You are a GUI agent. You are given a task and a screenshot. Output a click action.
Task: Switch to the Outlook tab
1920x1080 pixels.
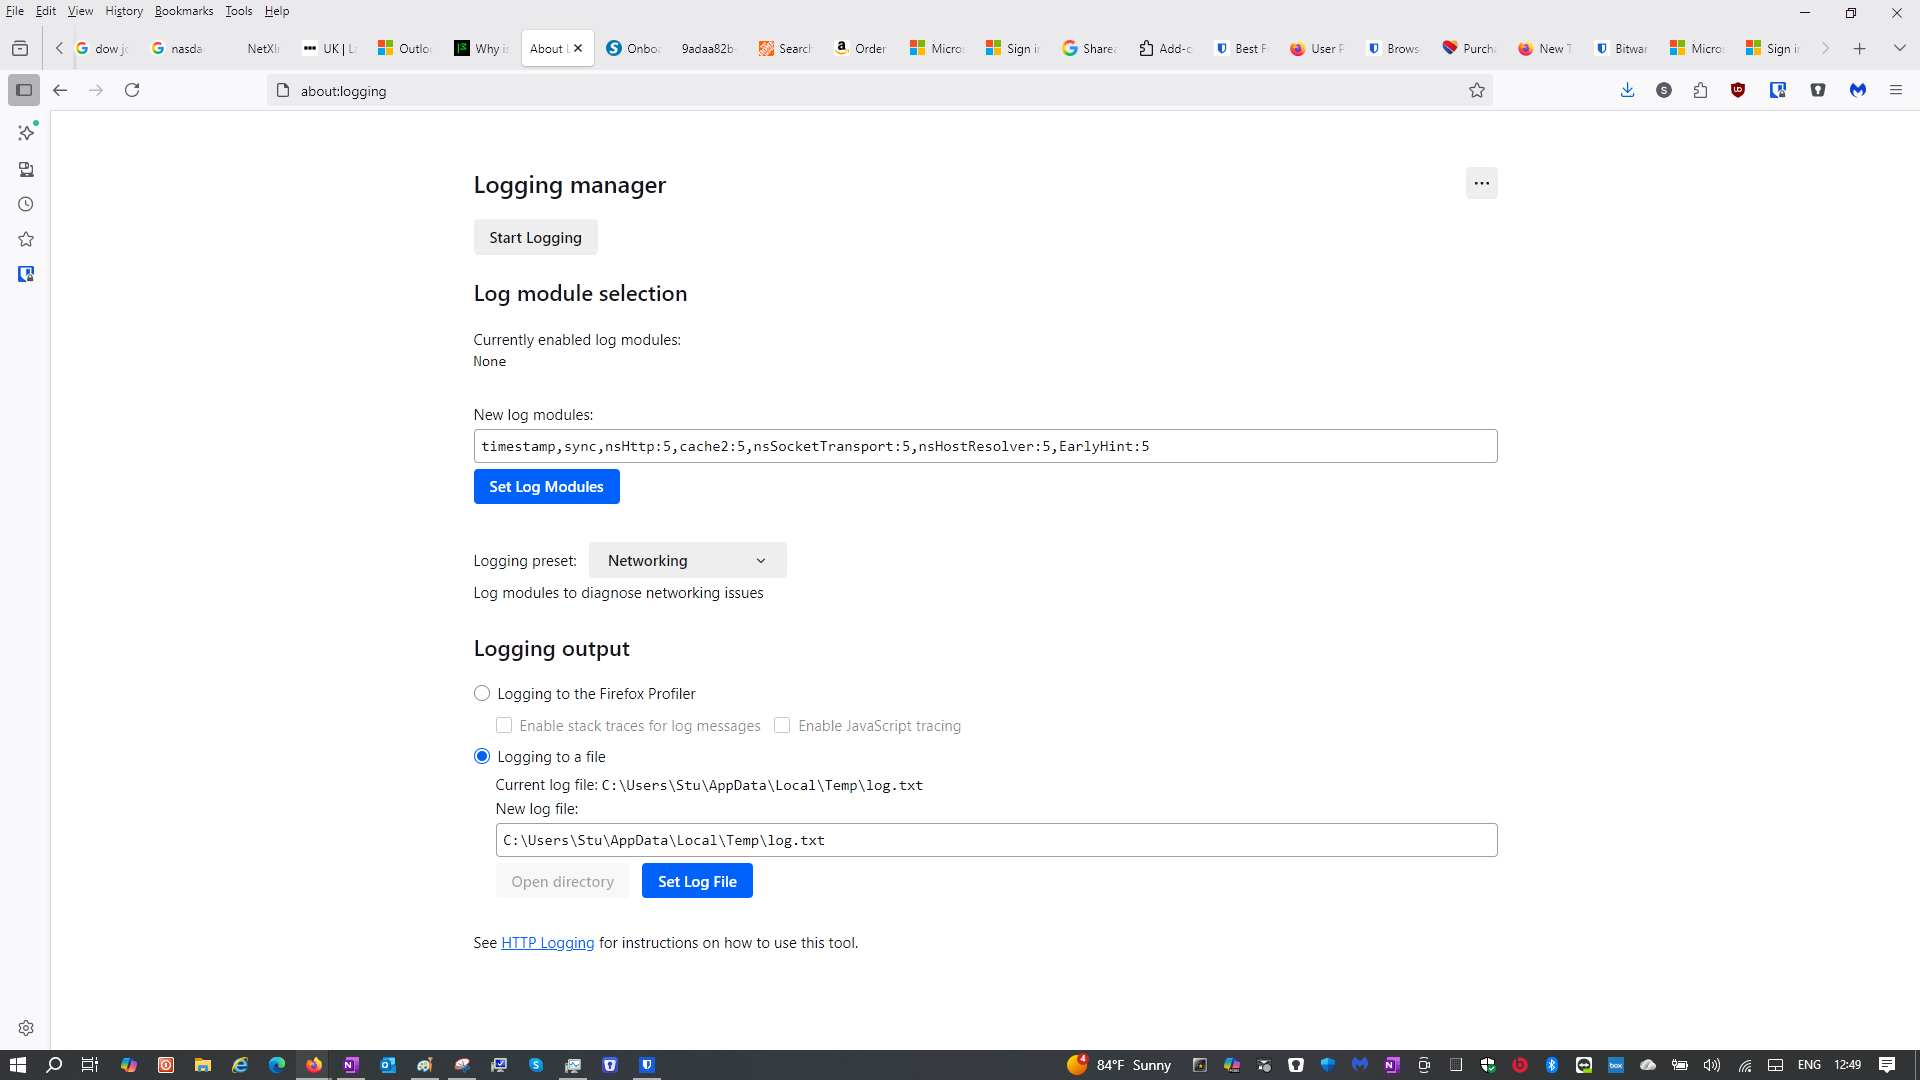click(405, 48)
